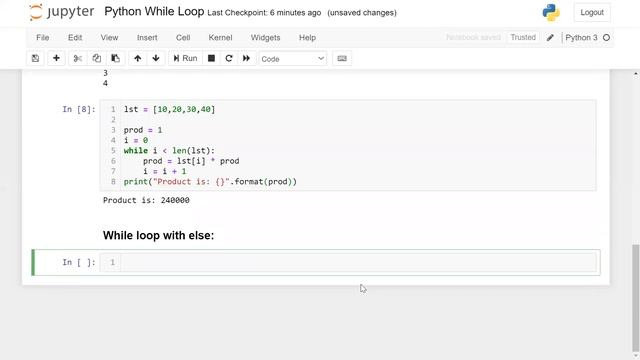Click the Python logo icon
The image size is (640, 360).
click(x=551, y=13)
